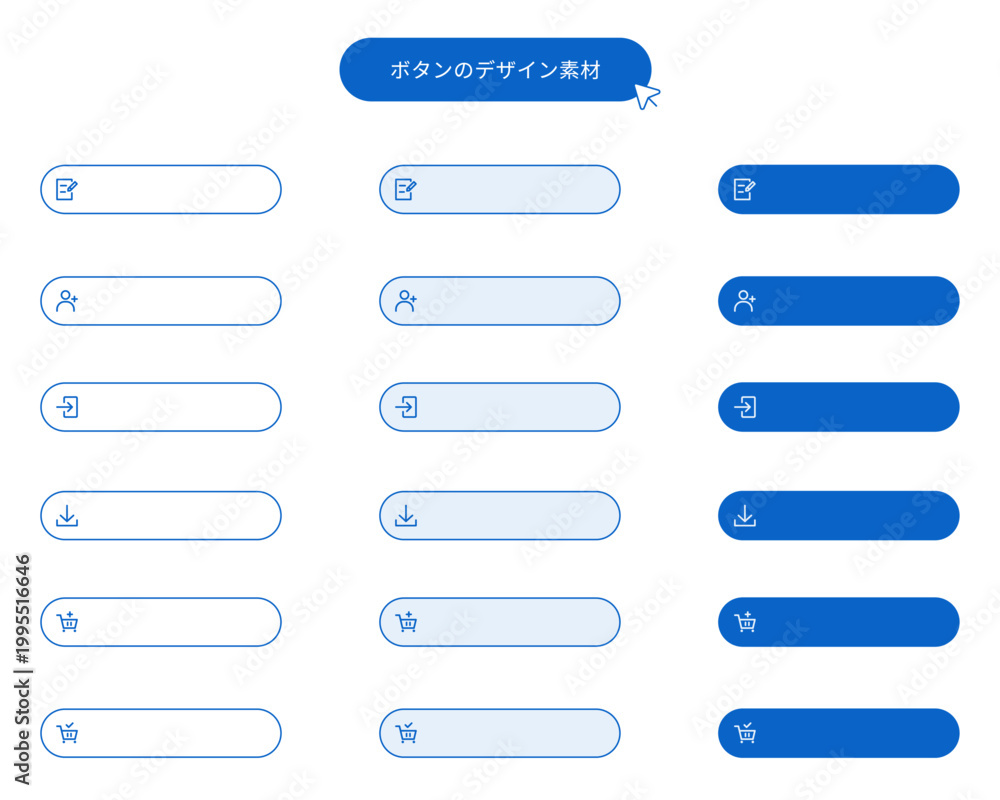This screenshot has width=1000, height=800.
Task: Click the solid blue add-user pill button
Action: [839, 301]
